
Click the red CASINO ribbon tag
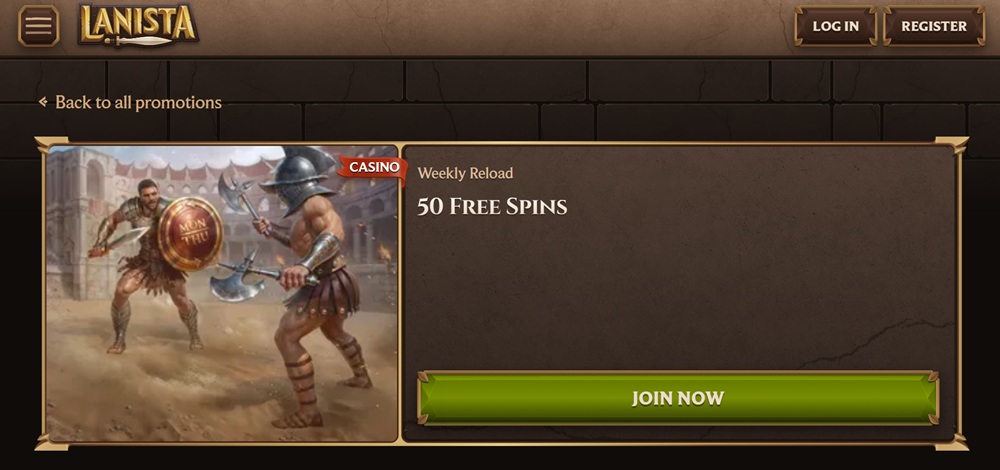[x=374, y=168]
